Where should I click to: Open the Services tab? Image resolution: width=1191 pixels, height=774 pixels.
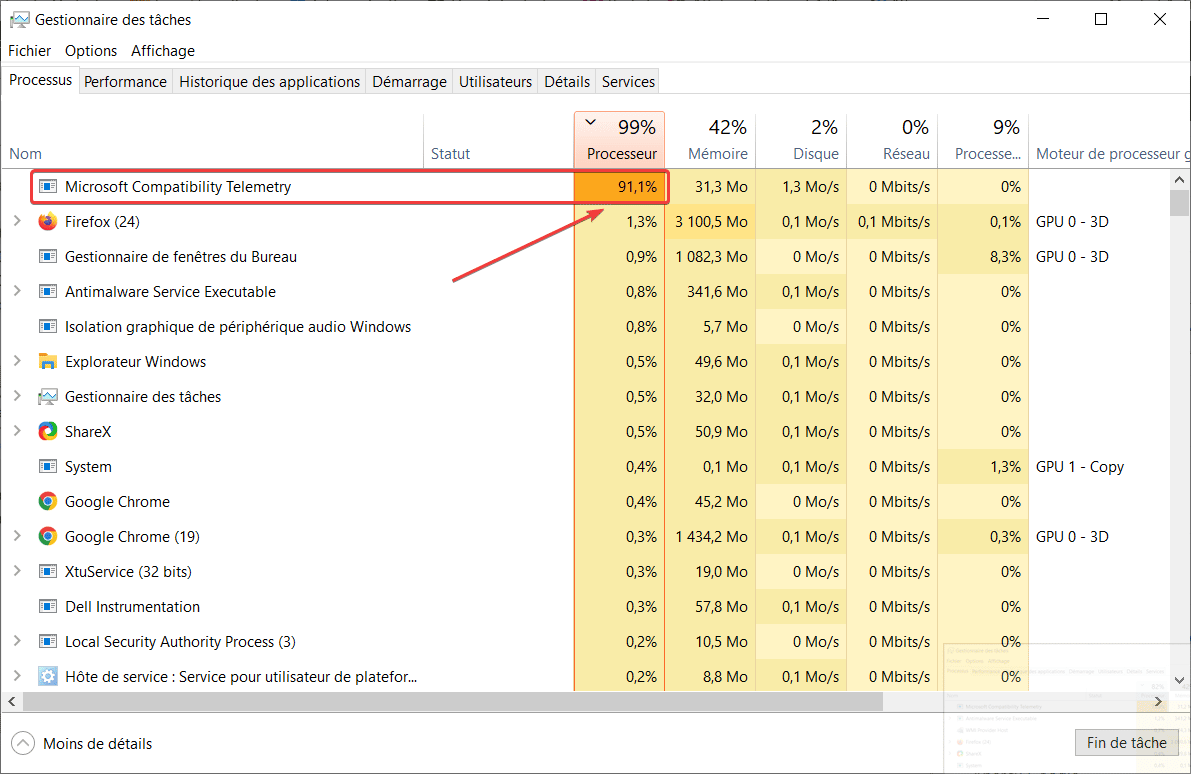[x=627, y=81]
